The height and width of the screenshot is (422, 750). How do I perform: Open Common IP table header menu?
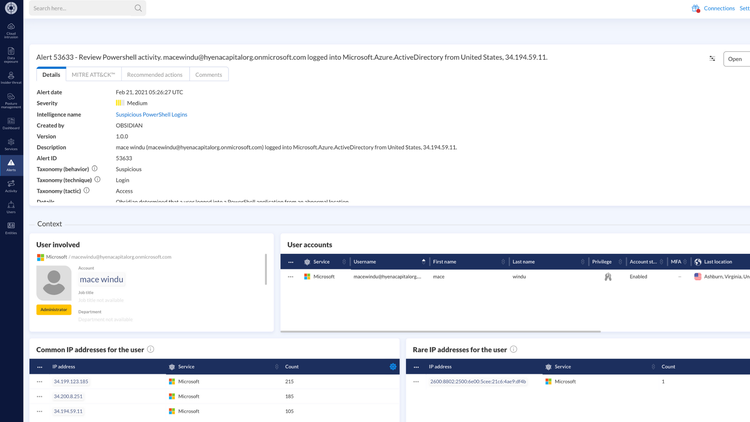[x=40, y=366]
